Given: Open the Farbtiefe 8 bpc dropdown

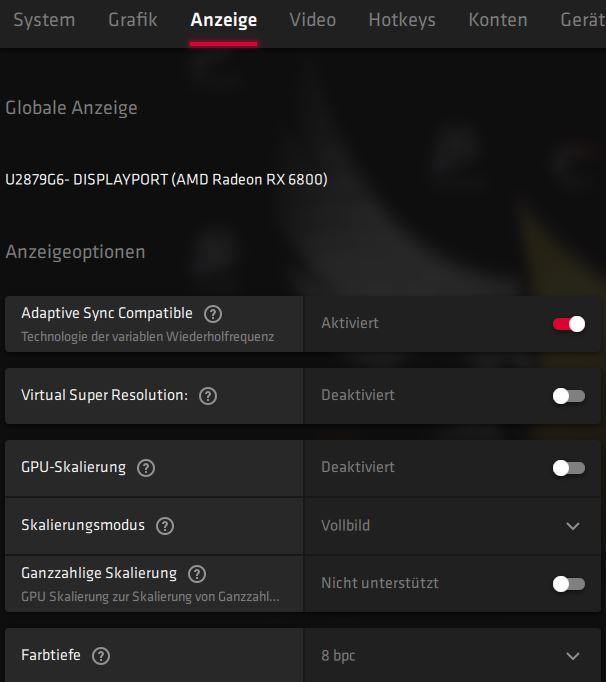Looking at the screenshot, I should click(452, 655).
